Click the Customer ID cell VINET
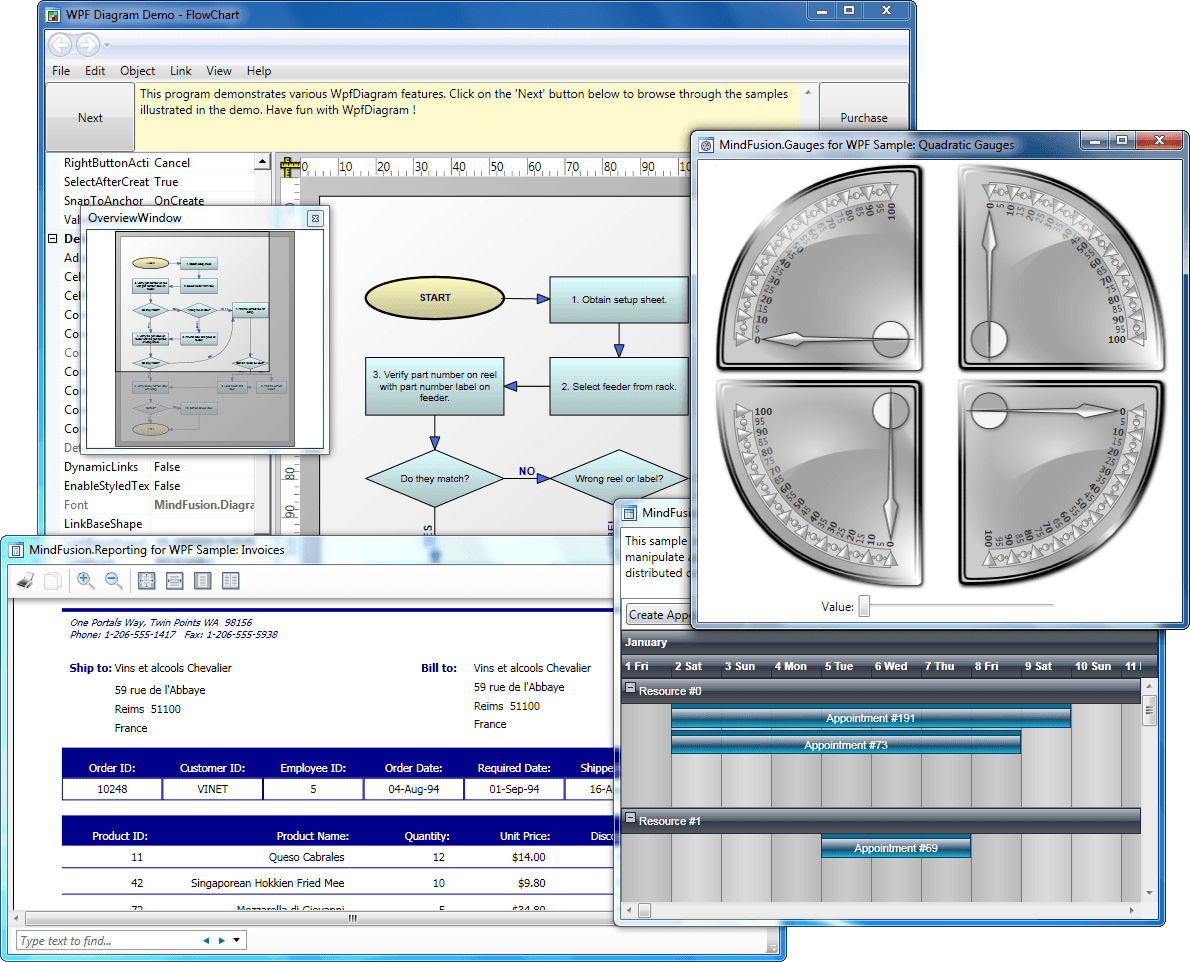 coord(212,789)
